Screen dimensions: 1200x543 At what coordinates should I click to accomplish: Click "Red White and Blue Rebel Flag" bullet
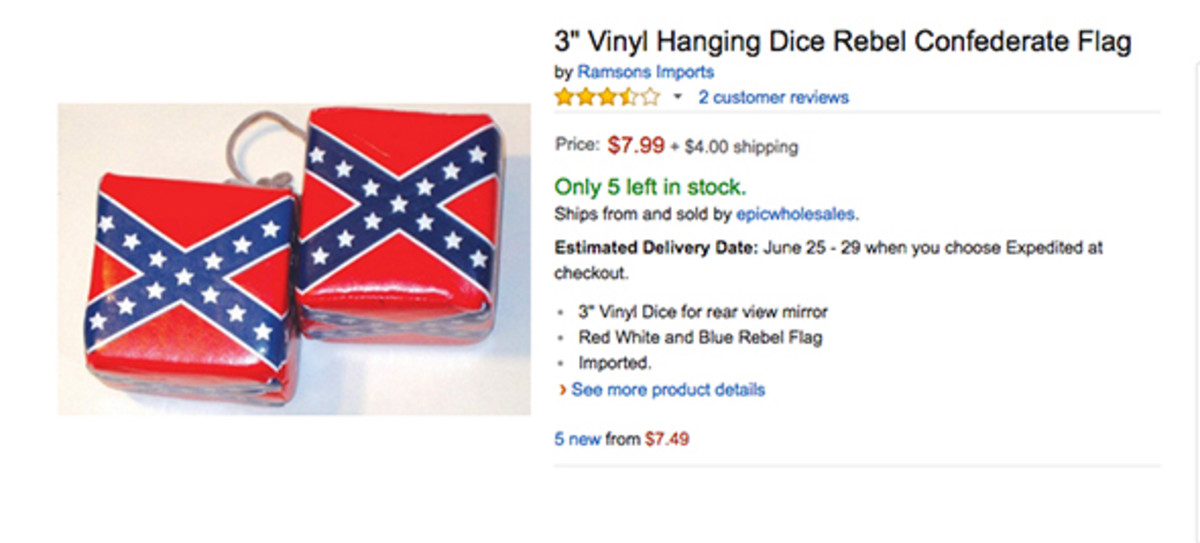tap(700, 338)
